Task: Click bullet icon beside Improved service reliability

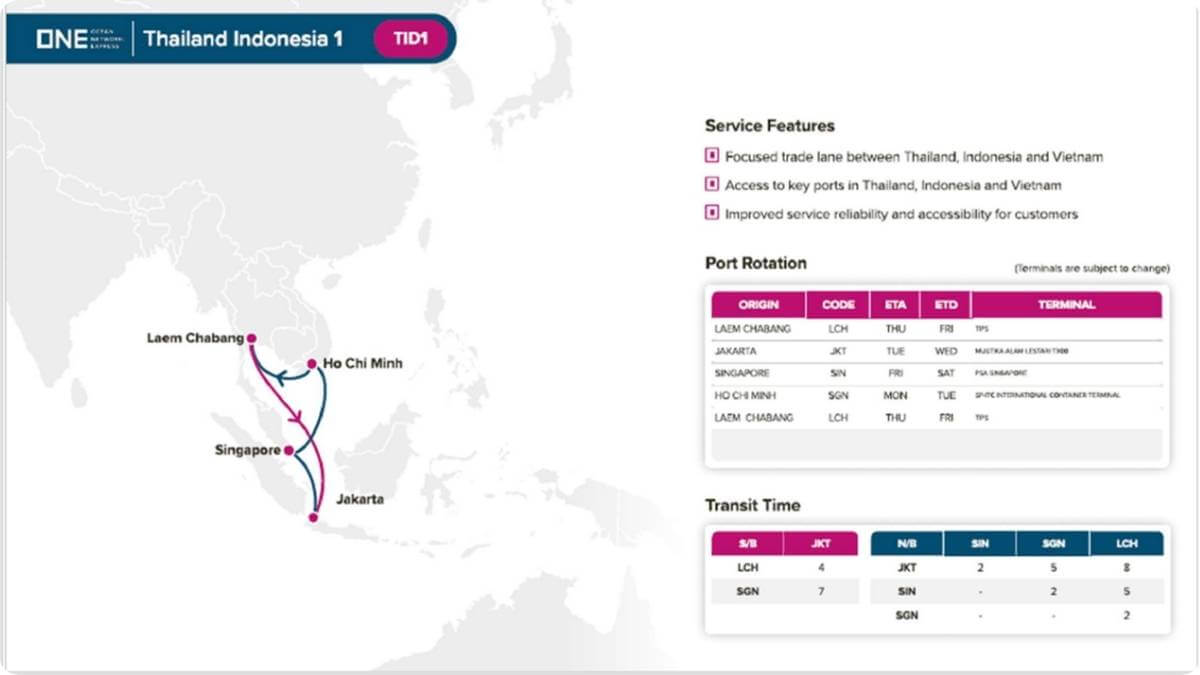Action: pos(712,213)
